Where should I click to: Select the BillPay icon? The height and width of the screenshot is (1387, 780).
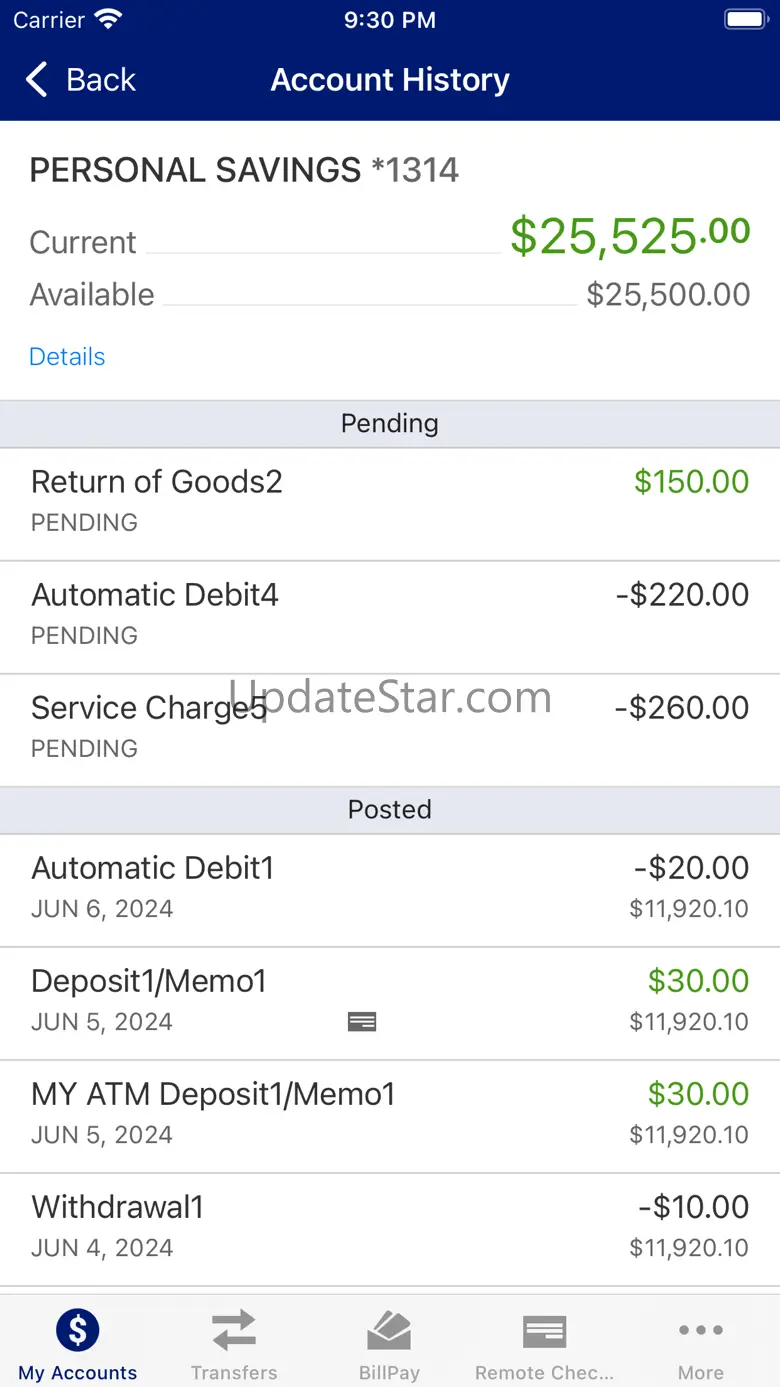[x=389, y=1331]
